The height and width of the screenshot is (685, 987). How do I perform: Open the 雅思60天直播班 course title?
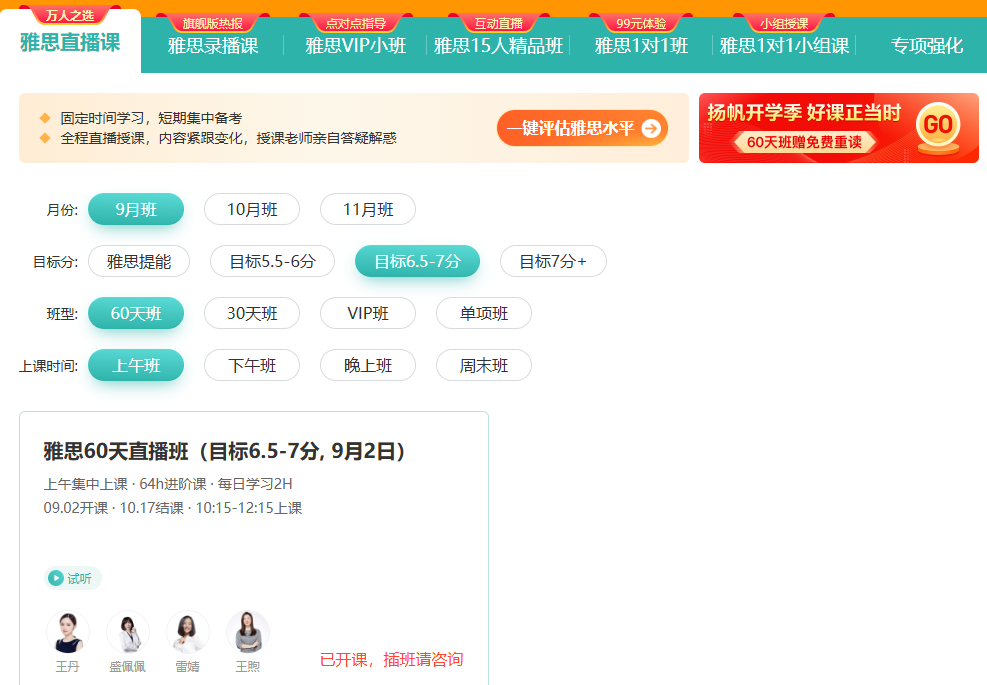tap(224, 451)
